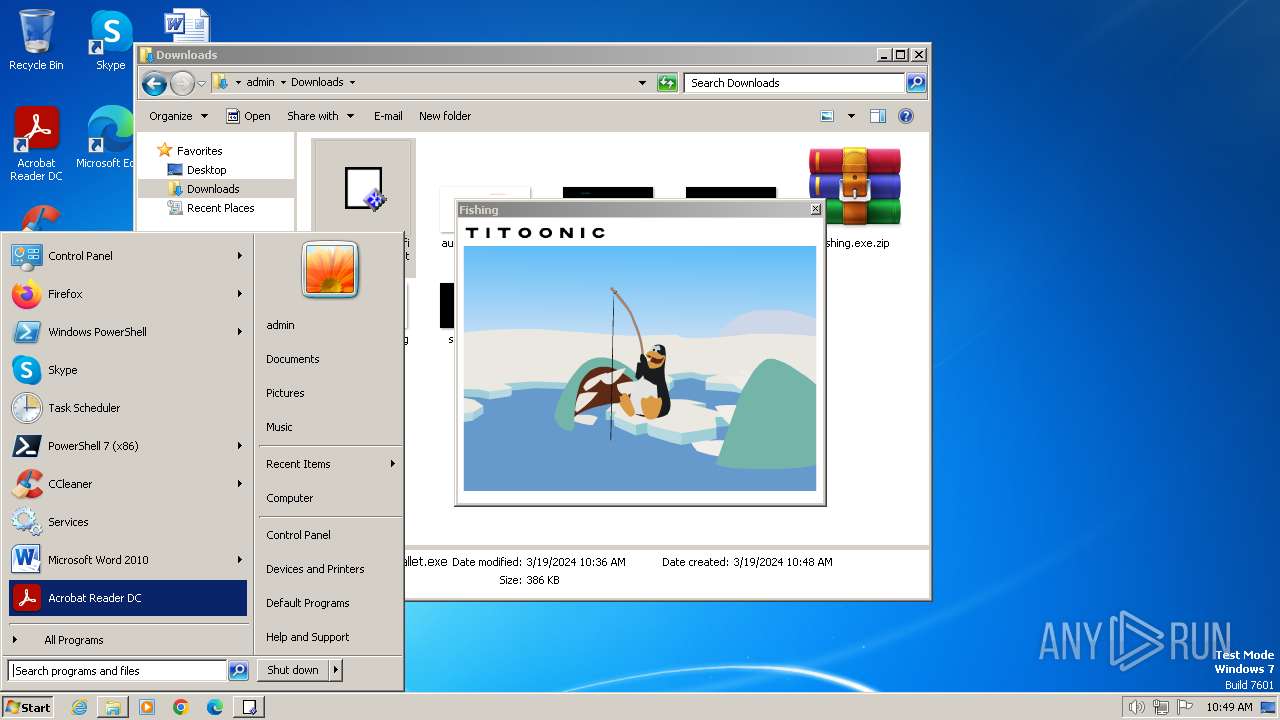Click the volume icon in system tray

click(x=1136, y=707)
